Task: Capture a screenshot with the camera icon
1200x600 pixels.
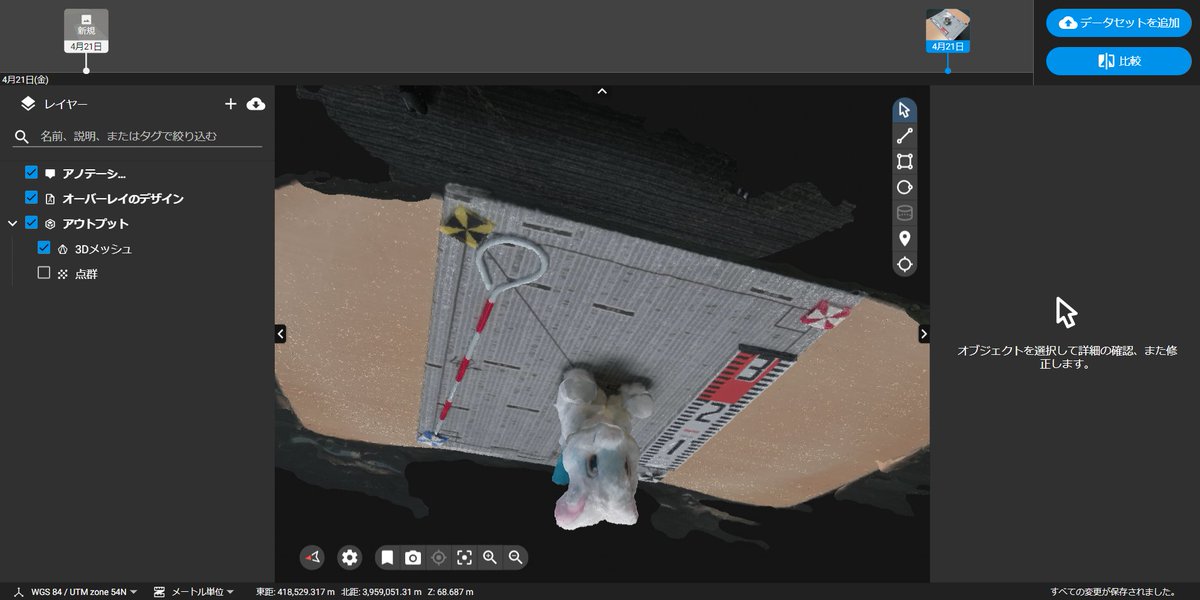Action: click(413, 557)
